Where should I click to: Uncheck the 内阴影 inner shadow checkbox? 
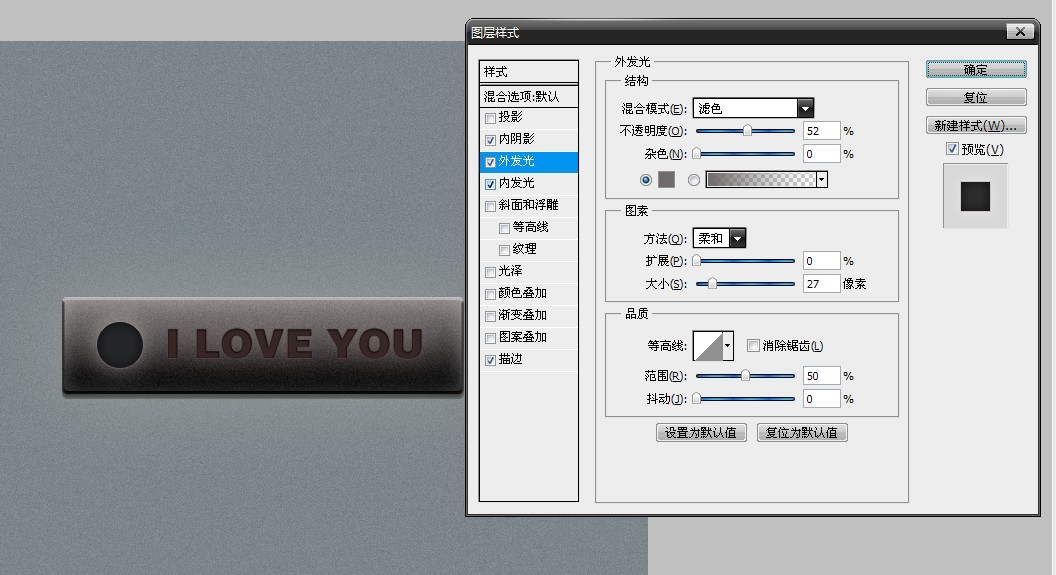[x=490, y=140]
